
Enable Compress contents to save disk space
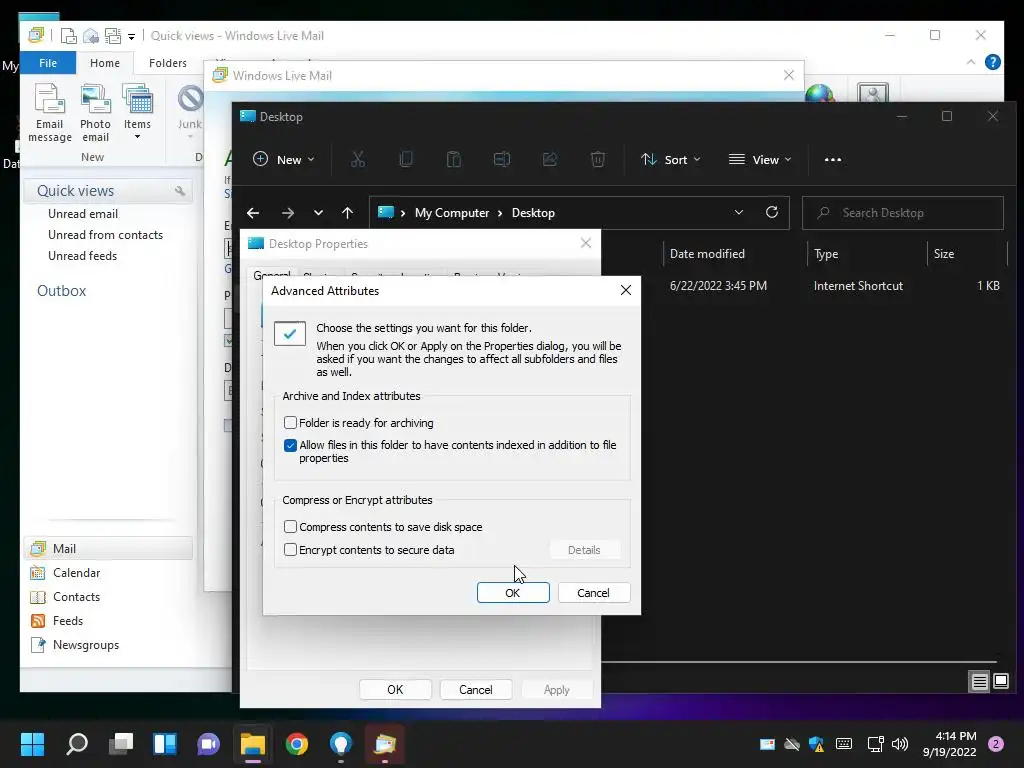point(291,526)
